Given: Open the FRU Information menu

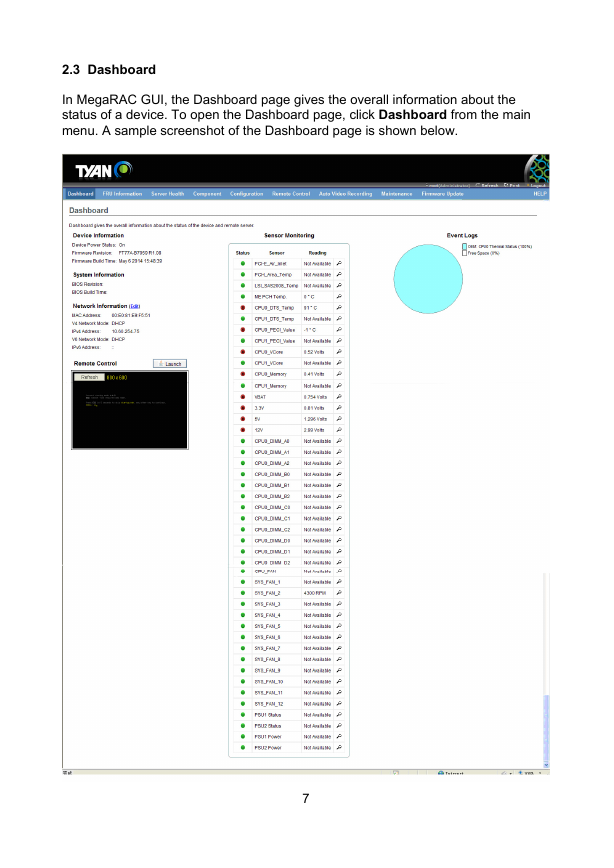Looking at the screenshot, I should point(122,194).
